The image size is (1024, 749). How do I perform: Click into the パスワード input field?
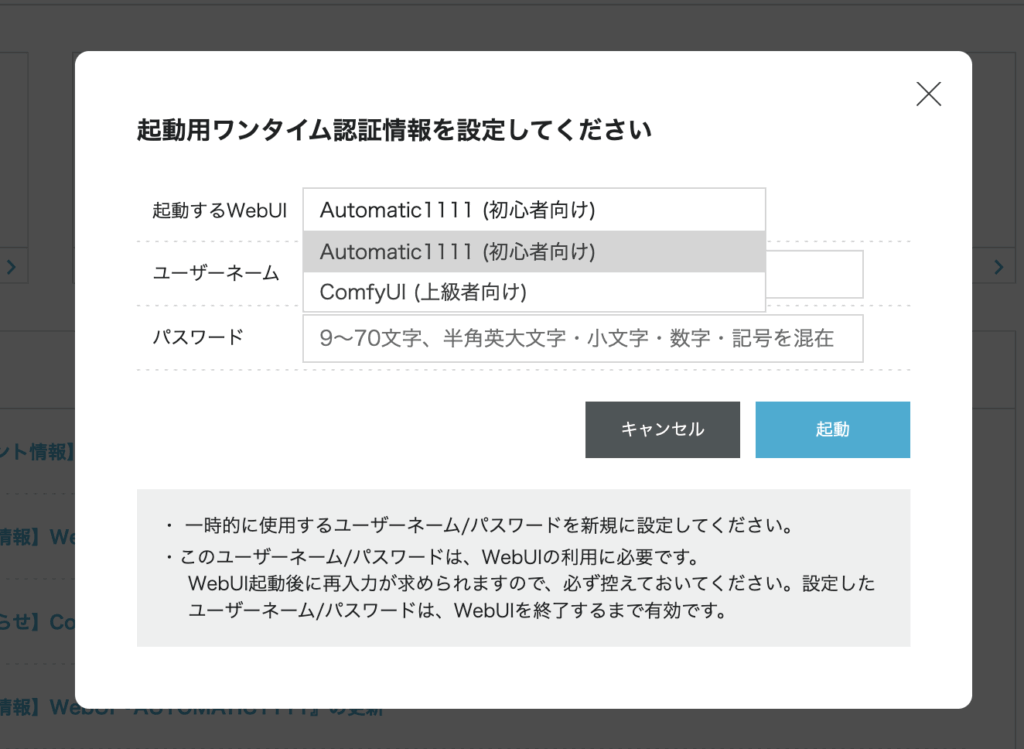583,338
